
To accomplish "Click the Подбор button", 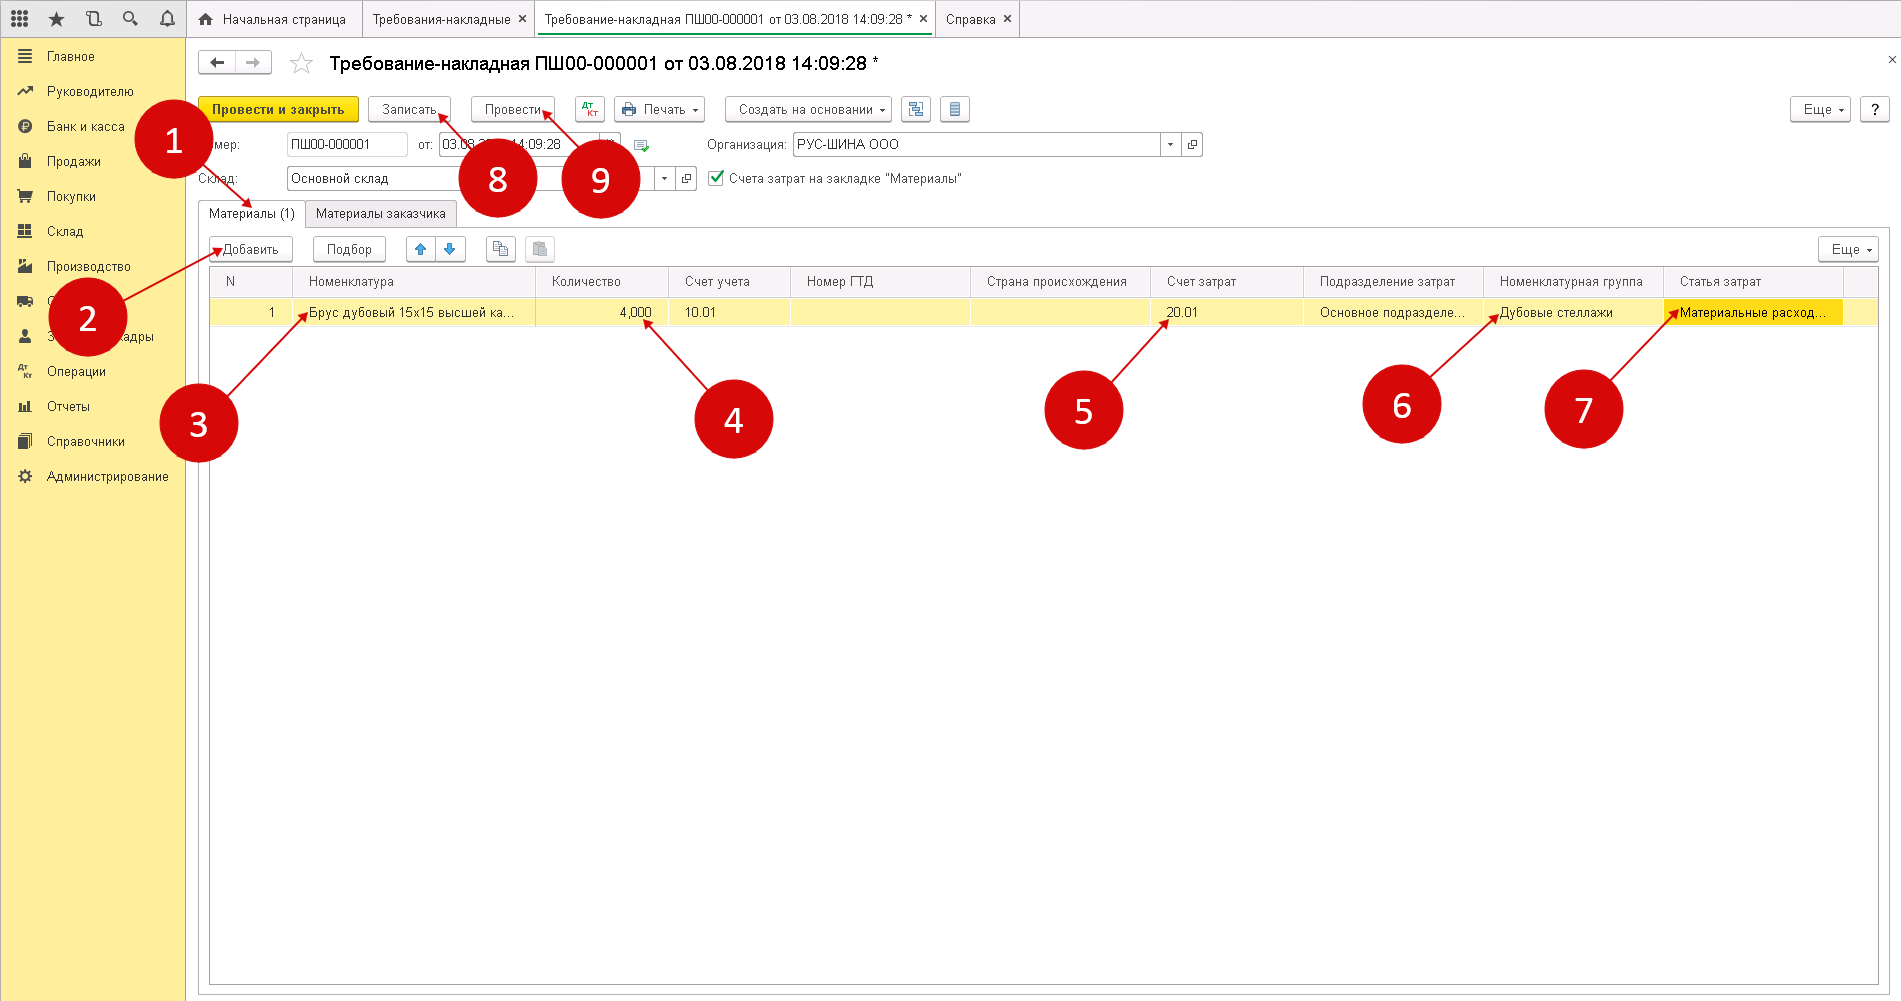I will coord(349,249).
